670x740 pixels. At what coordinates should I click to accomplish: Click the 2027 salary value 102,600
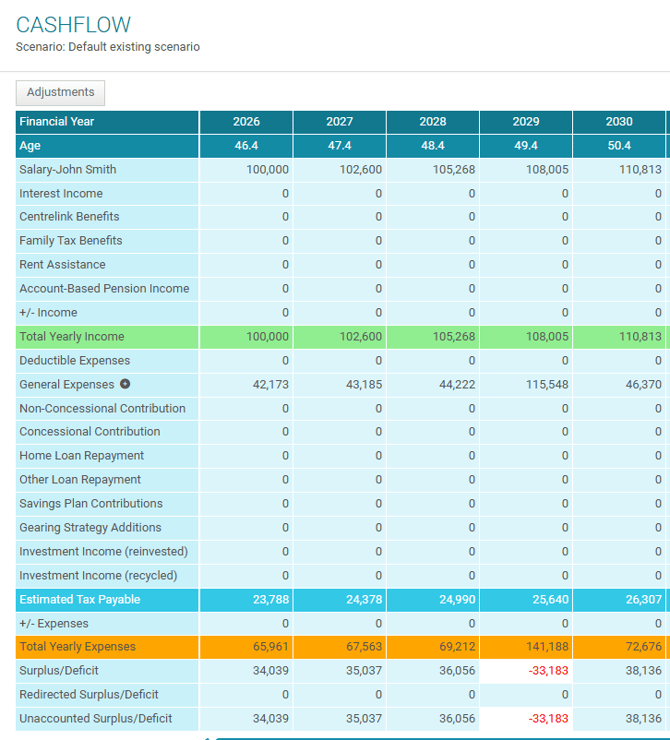click(361, 170)
